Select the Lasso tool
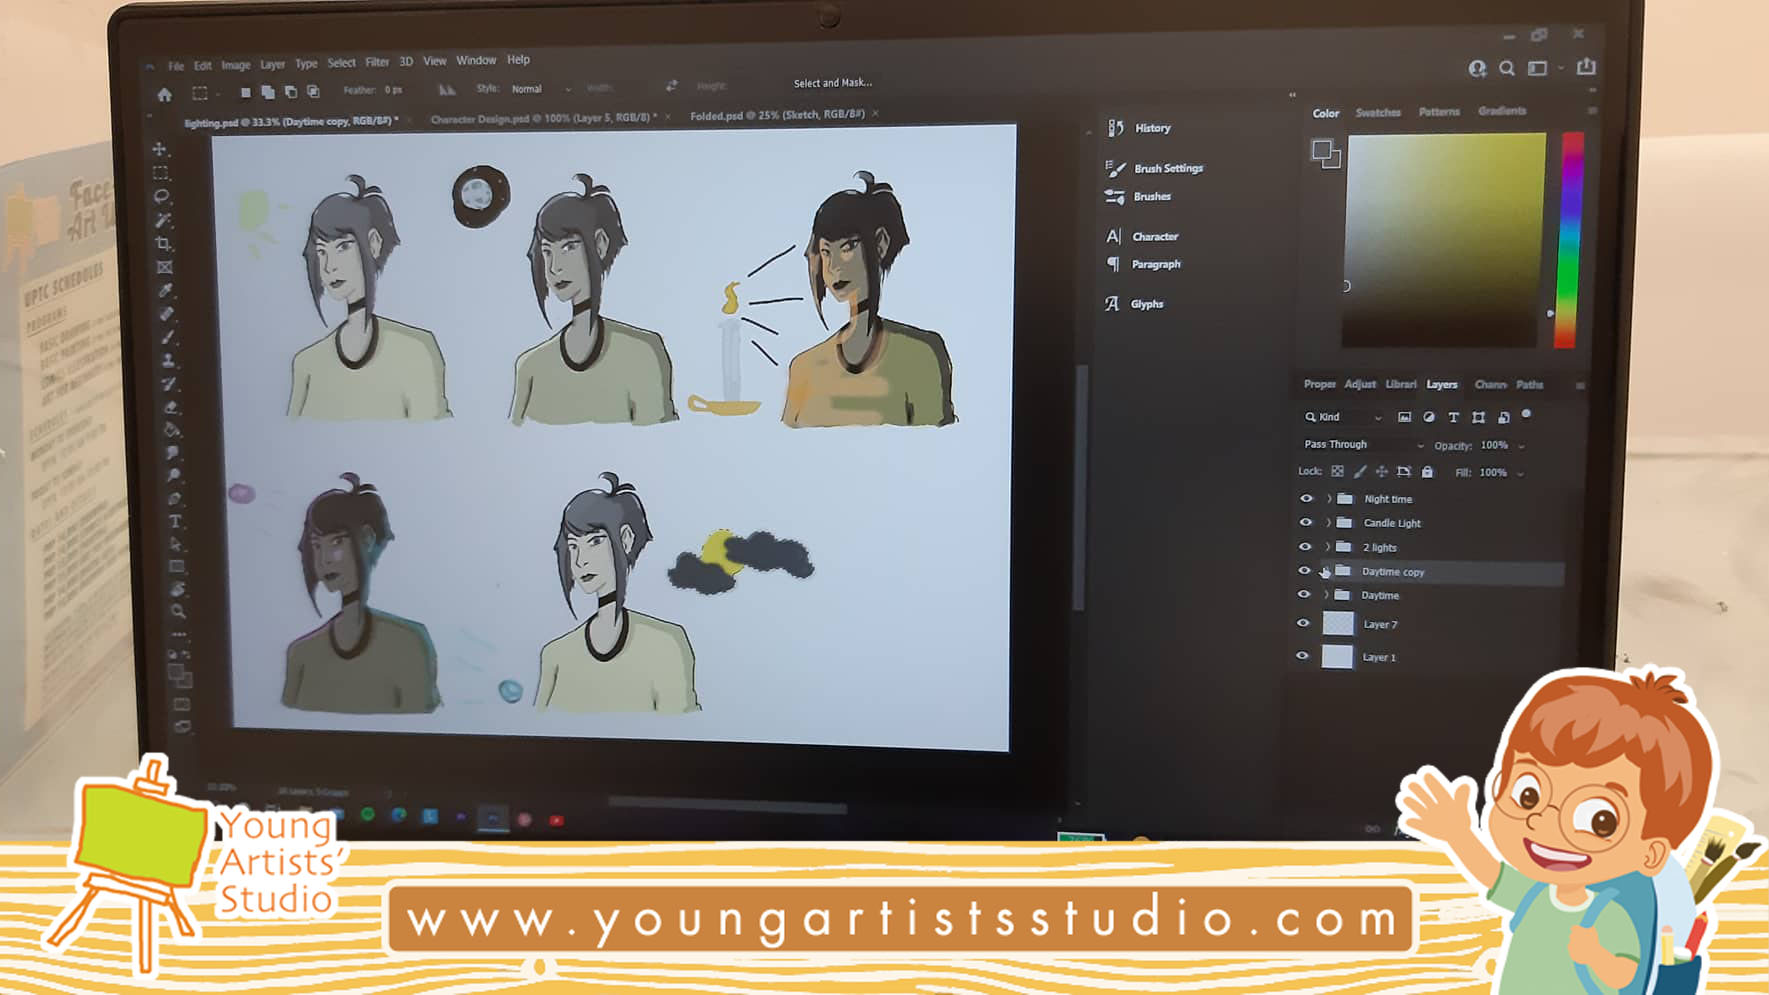1769x995 pixels. (x=162, y=196)
